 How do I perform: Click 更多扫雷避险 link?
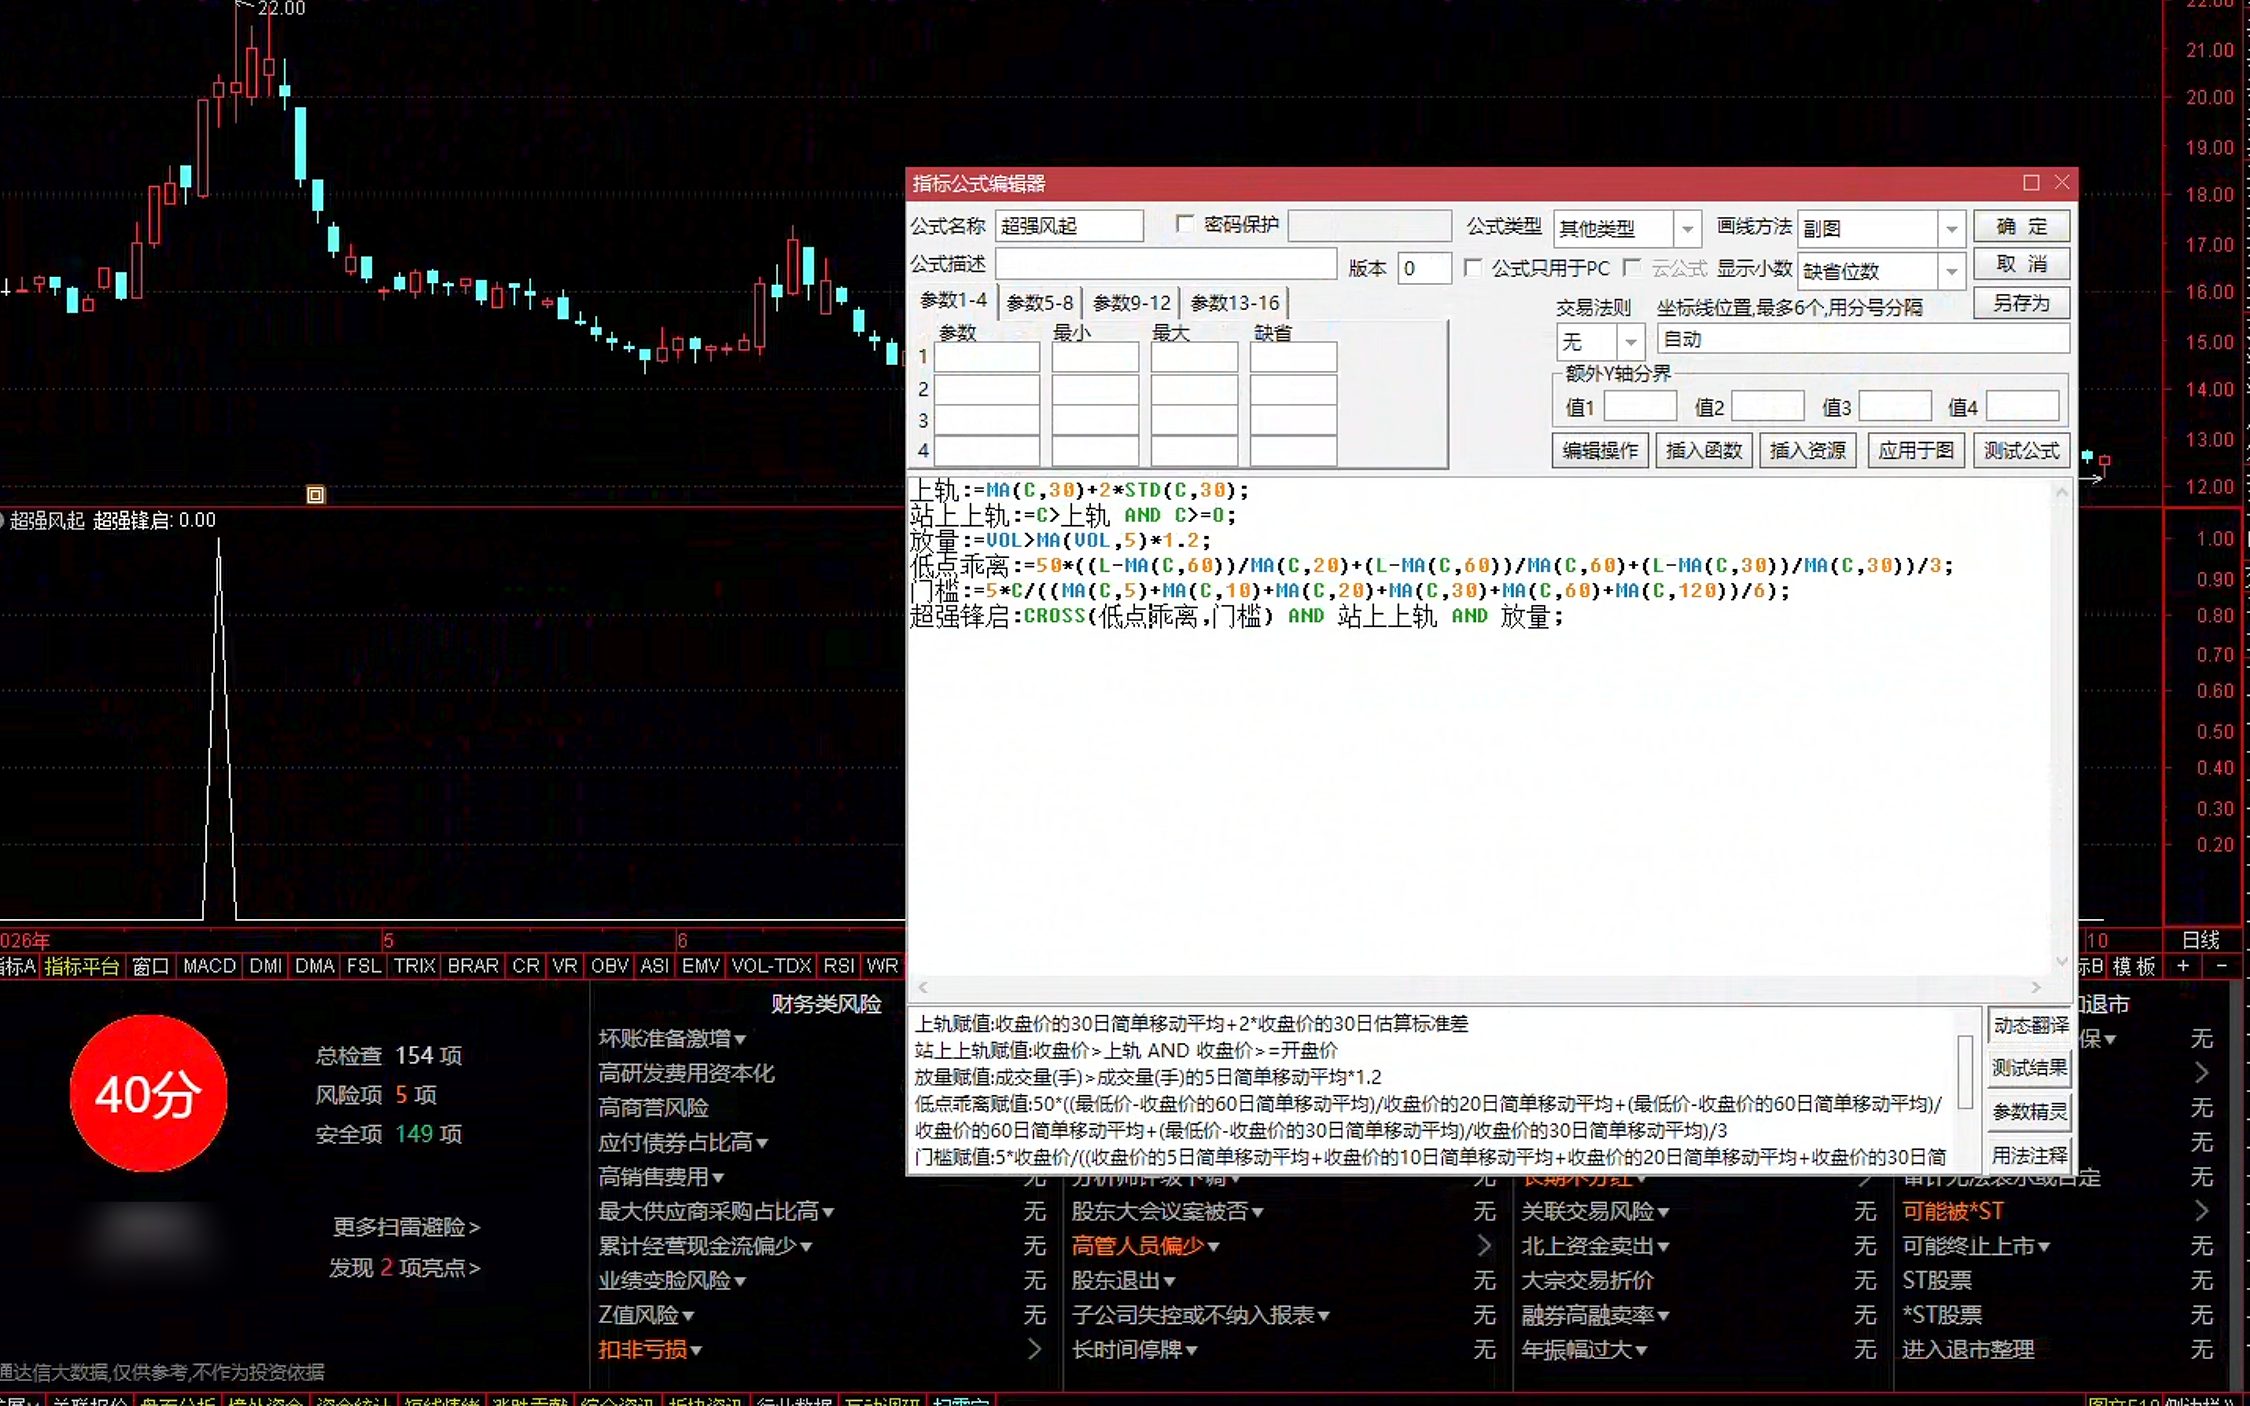click(x=406, y=1227)
